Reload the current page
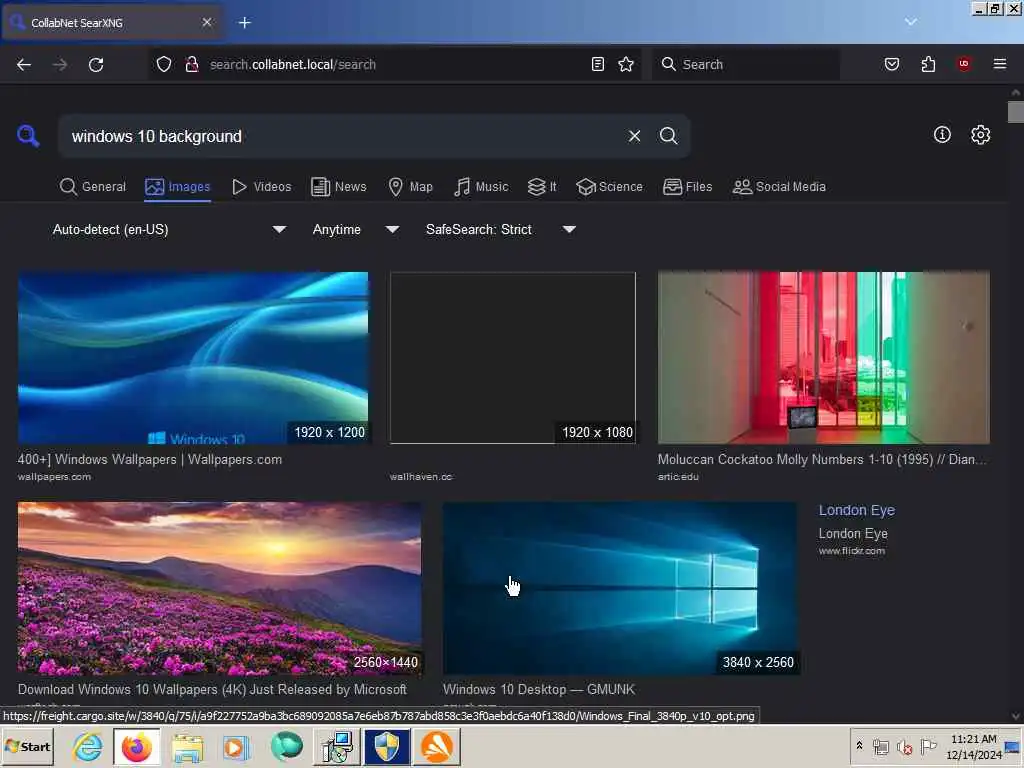The image size is (1024, 768). coord(96,64)
